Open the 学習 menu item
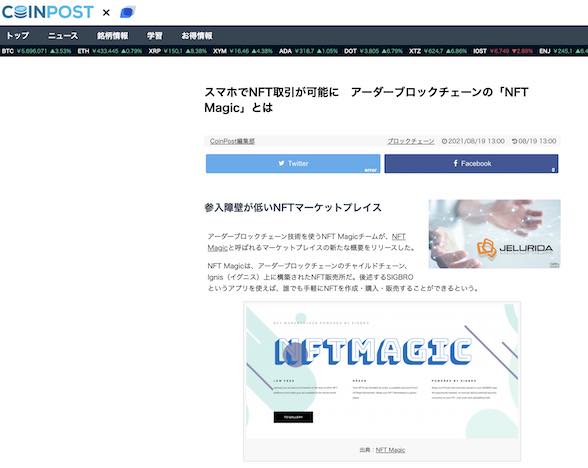 (x=154, y=36)
